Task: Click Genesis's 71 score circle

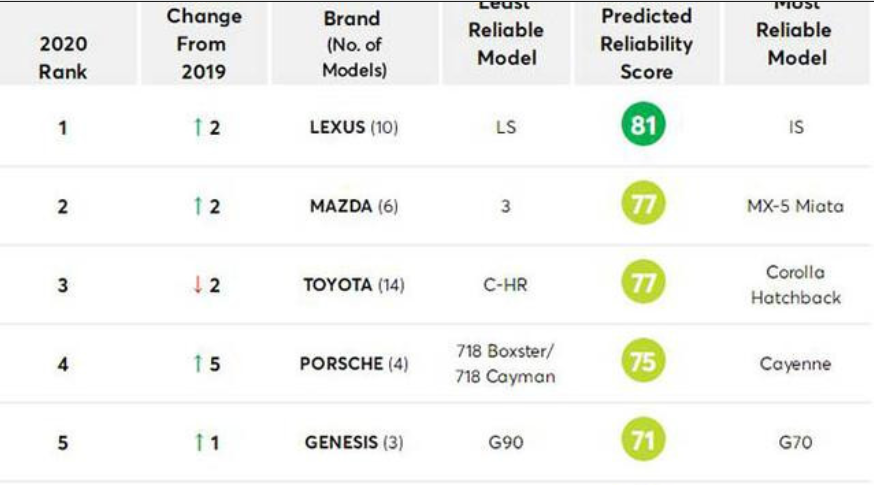Action: (x=644, y=441)
